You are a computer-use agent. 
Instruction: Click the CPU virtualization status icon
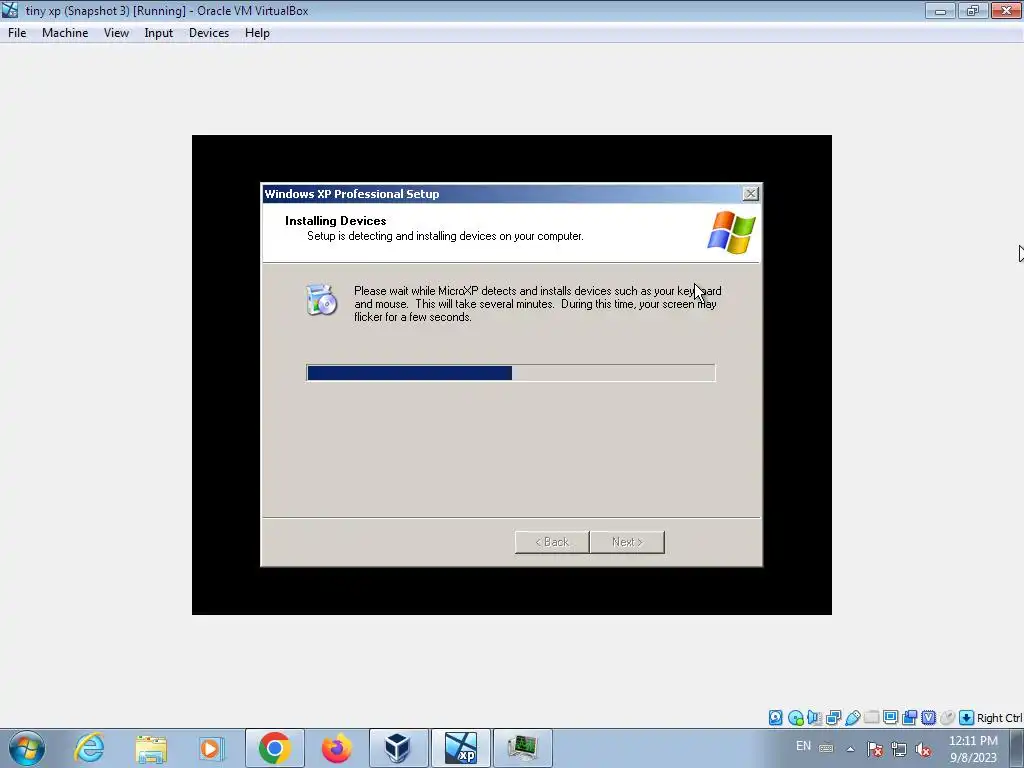pyautogui.click(x=928, y=718)
